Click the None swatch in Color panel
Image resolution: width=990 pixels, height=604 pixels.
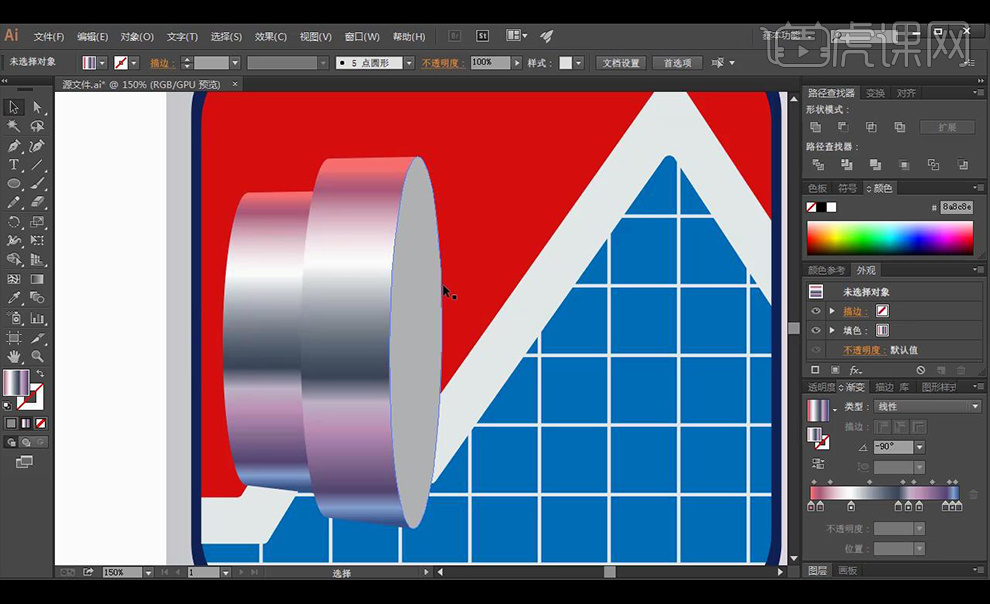[811, 207]
